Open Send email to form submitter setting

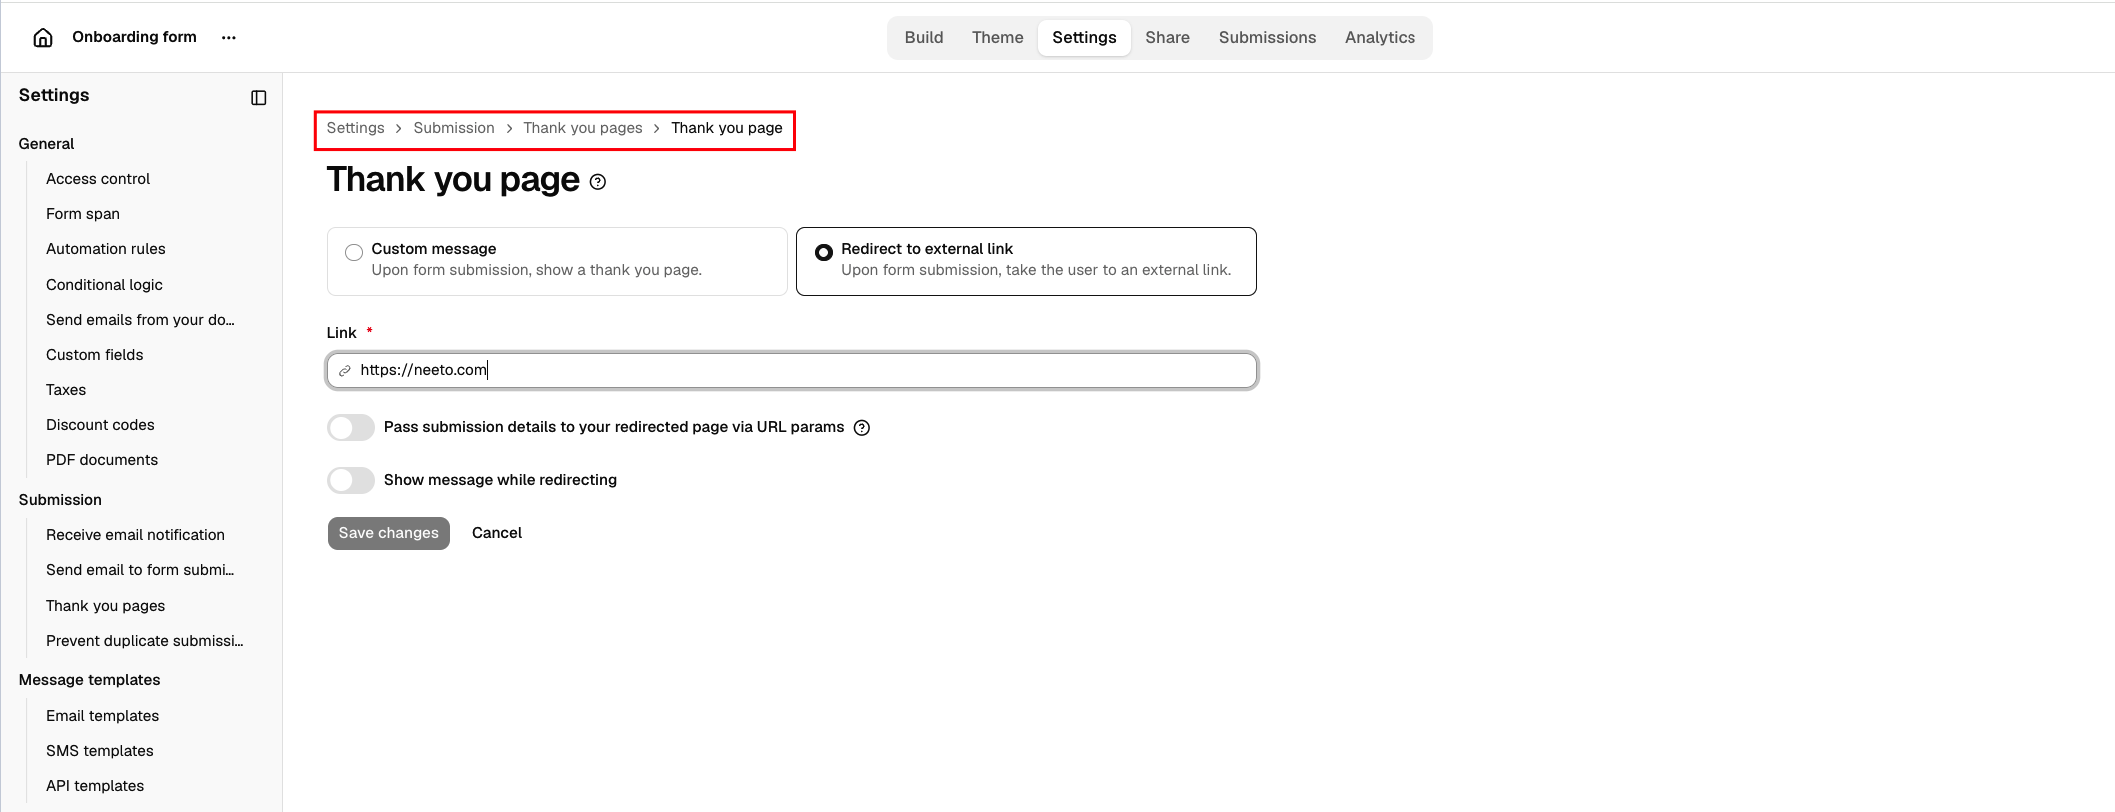pos(140,570)
